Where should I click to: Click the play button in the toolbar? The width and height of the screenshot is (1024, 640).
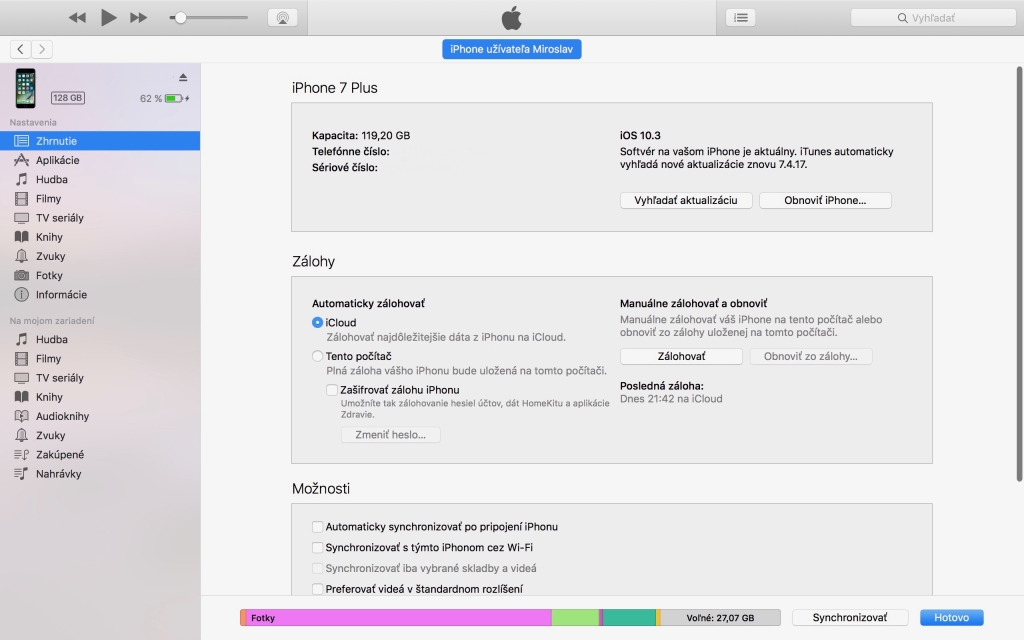109,17
